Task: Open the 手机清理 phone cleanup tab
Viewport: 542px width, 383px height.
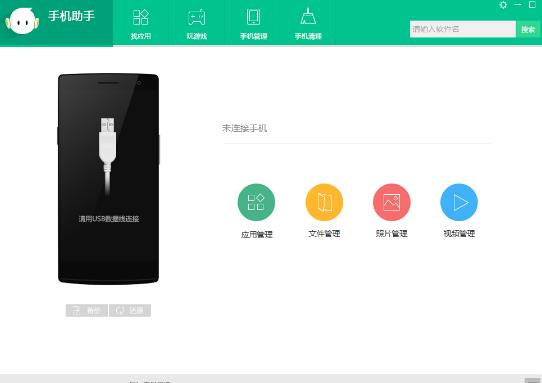Action: [x=308, y=23]
